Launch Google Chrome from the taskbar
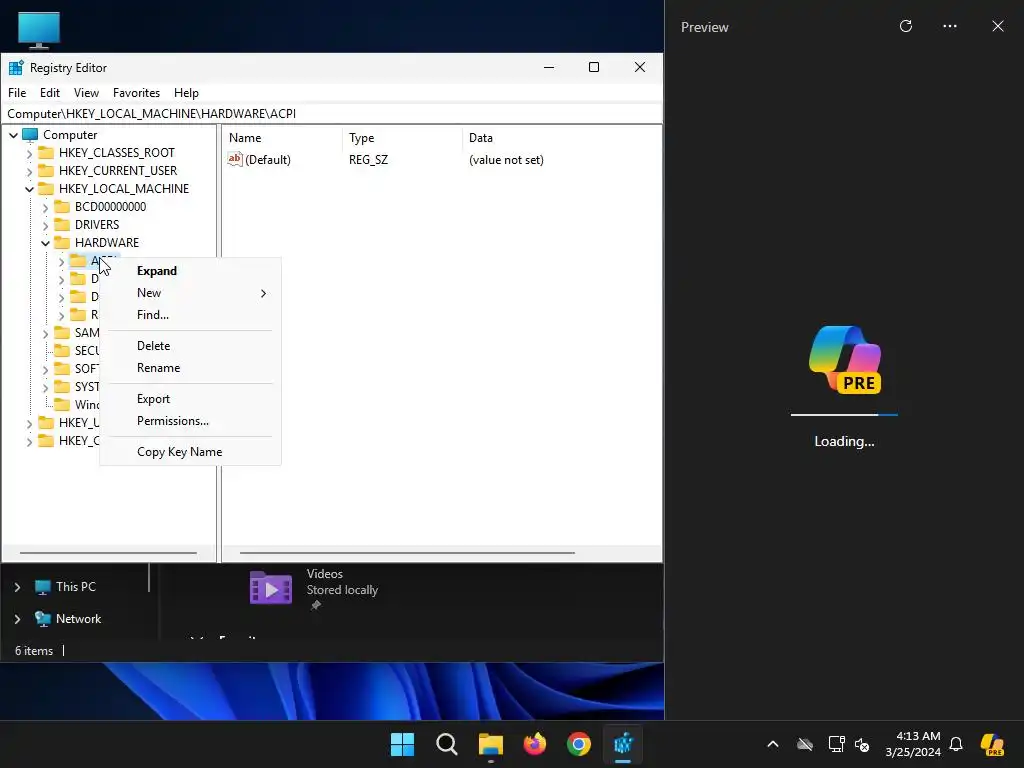The image size is (1024, 768). [579, 744]
